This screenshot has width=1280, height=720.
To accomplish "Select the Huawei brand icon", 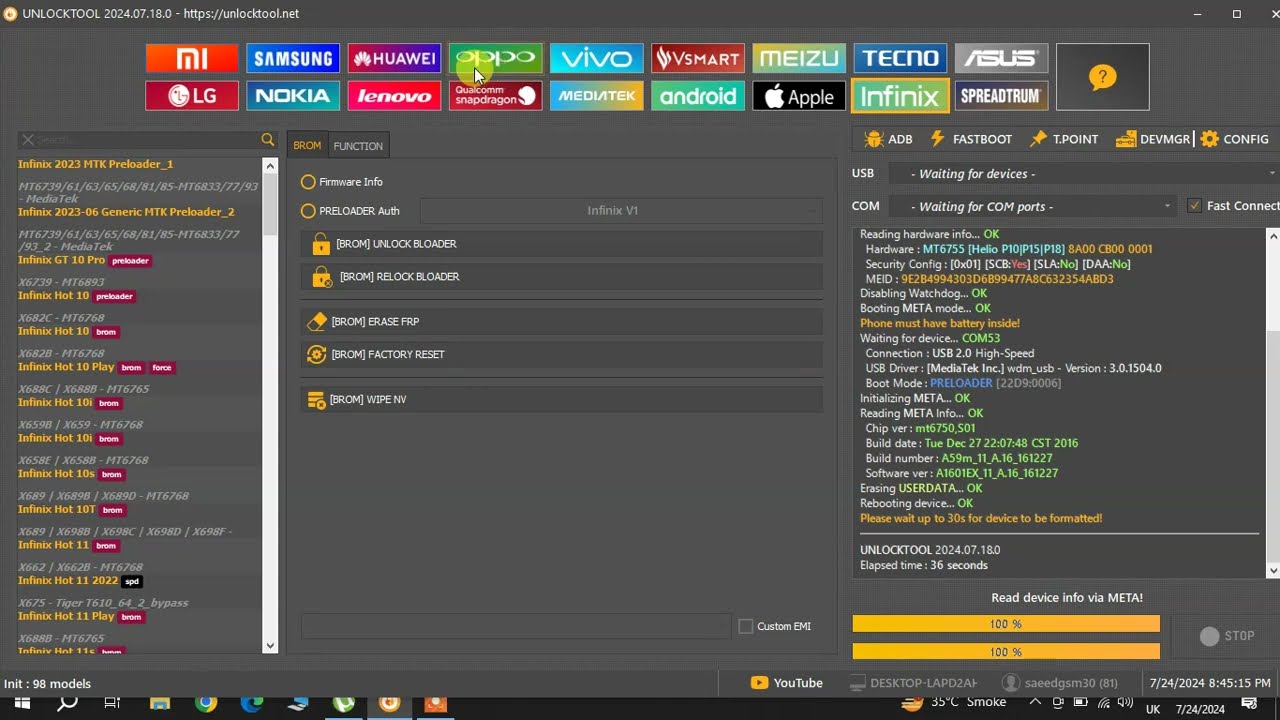I will pyautogui.click(x=394, y=58).
